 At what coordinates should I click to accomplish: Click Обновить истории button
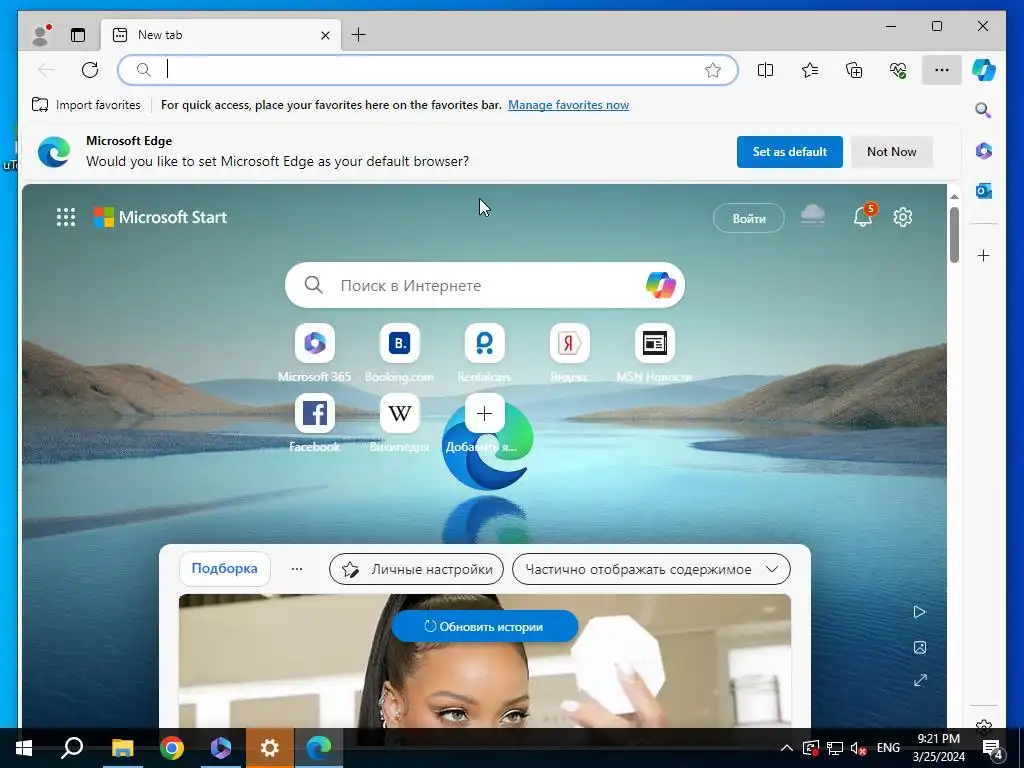pos(485,626)
